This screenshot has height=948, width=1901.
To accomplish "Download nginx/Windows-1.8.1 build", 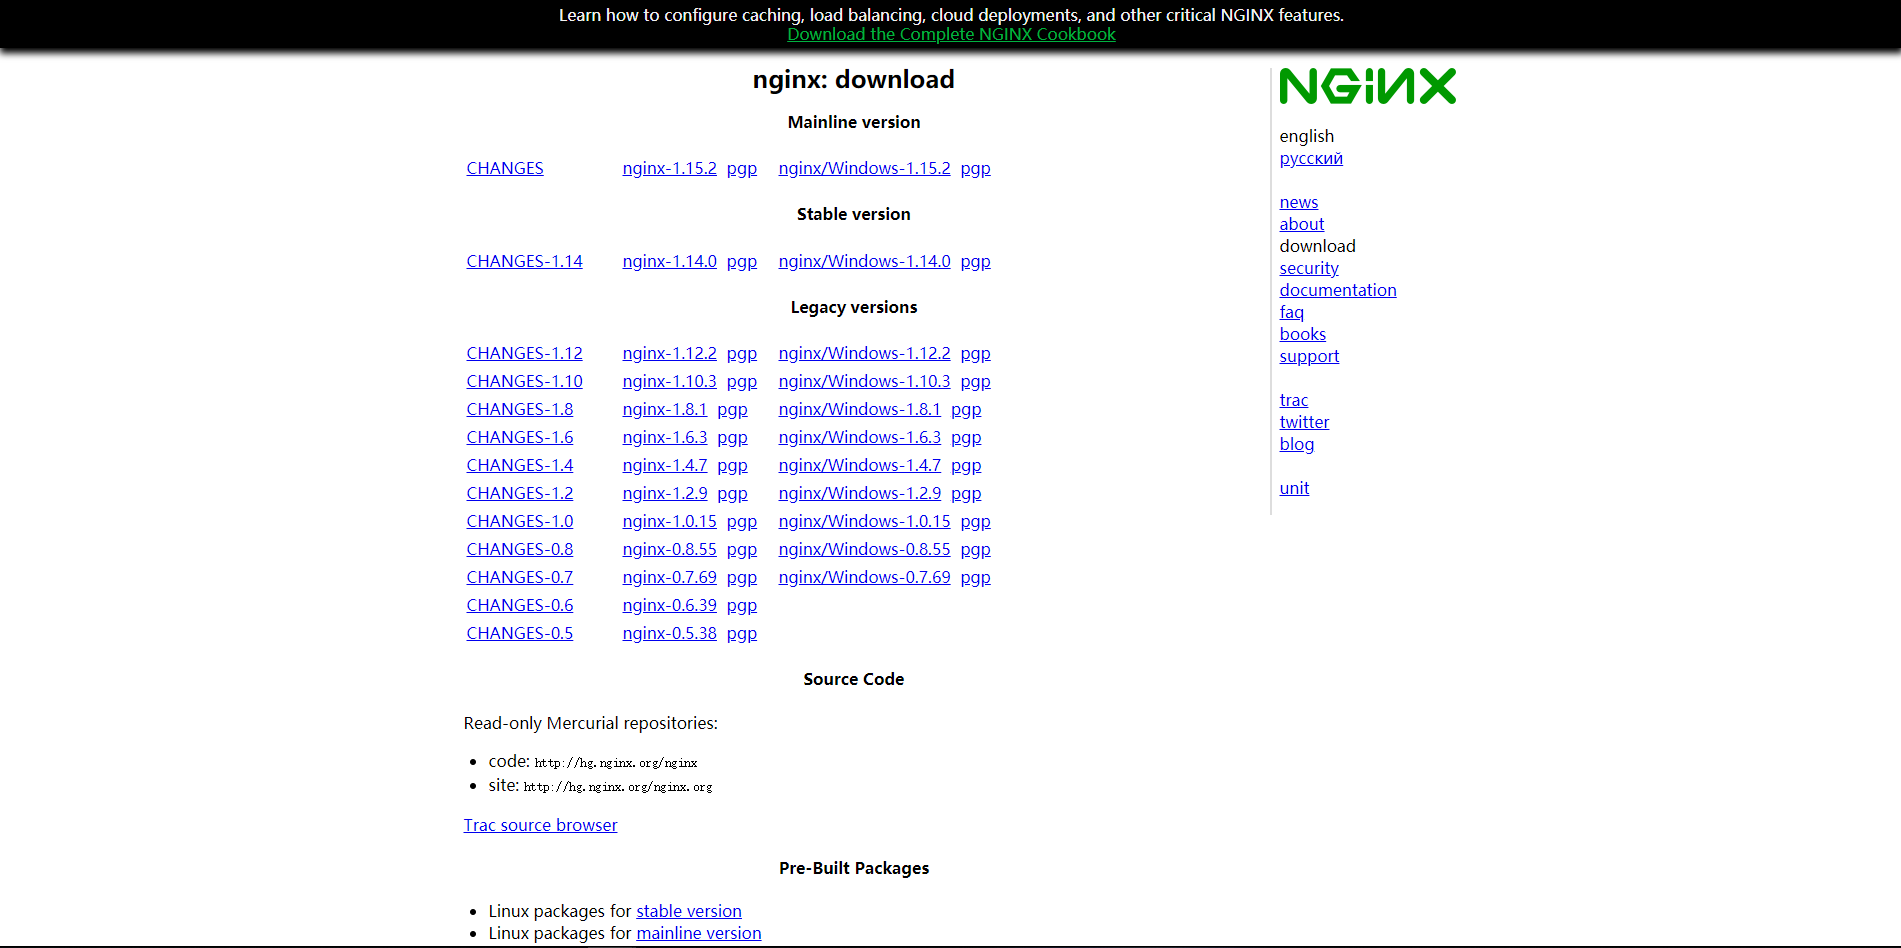I will point(859,409).
